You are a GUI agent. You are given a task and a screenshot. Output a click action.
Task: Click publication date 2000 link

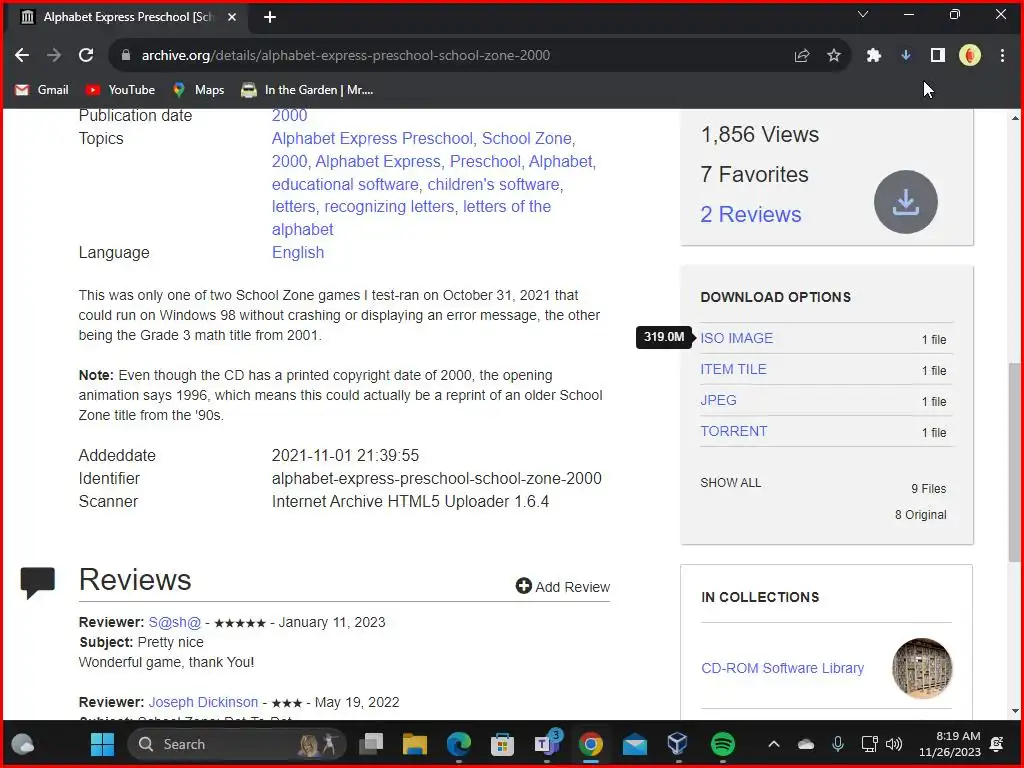click(x=289, y=116)
